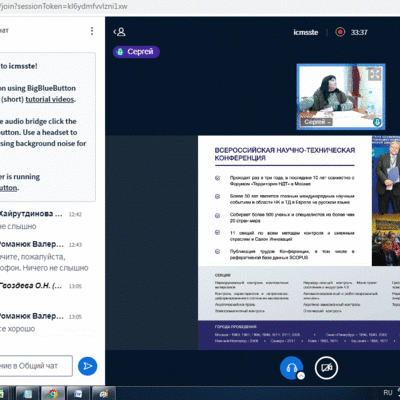This screenshot has height=400, width=400.
Task: Share webcam using the camera button
Action: [326, 368]
